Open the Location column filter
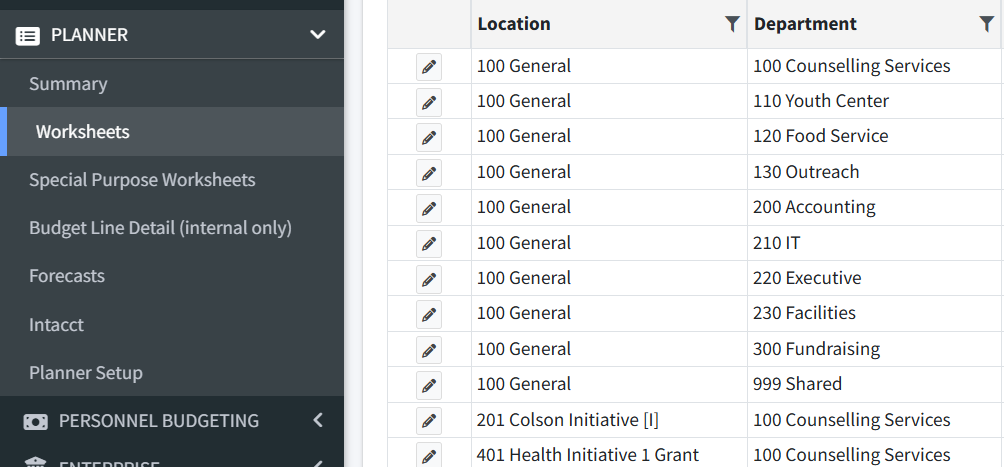This screenshot has width=1004, height=467. [x=732, y=24]
